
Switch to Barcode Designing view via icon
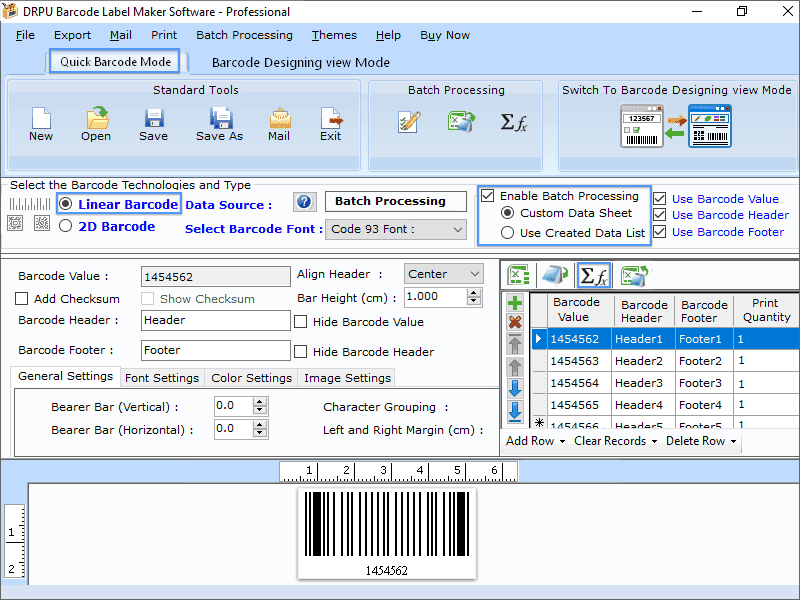pyautogui.click(x=676, y=126)
